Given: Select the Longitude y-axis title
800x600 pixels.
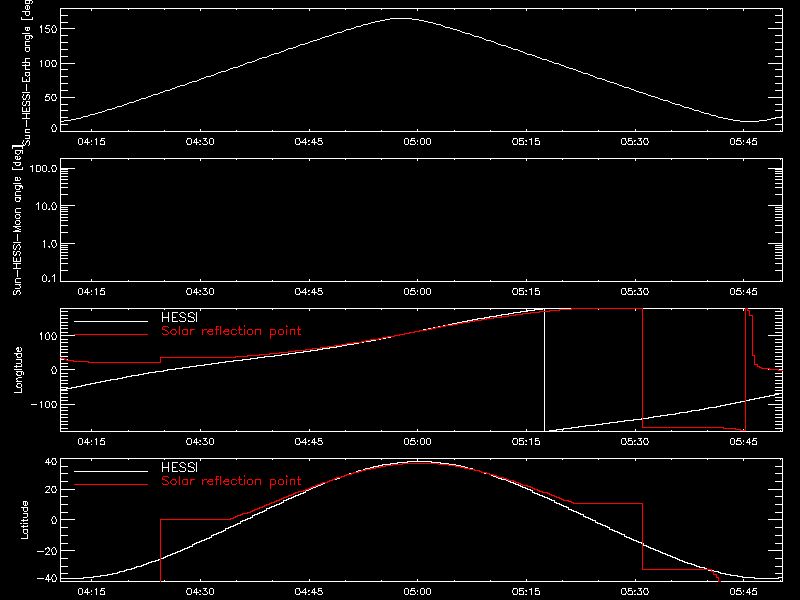Looking at the screenshot, I should pos(18,370).
